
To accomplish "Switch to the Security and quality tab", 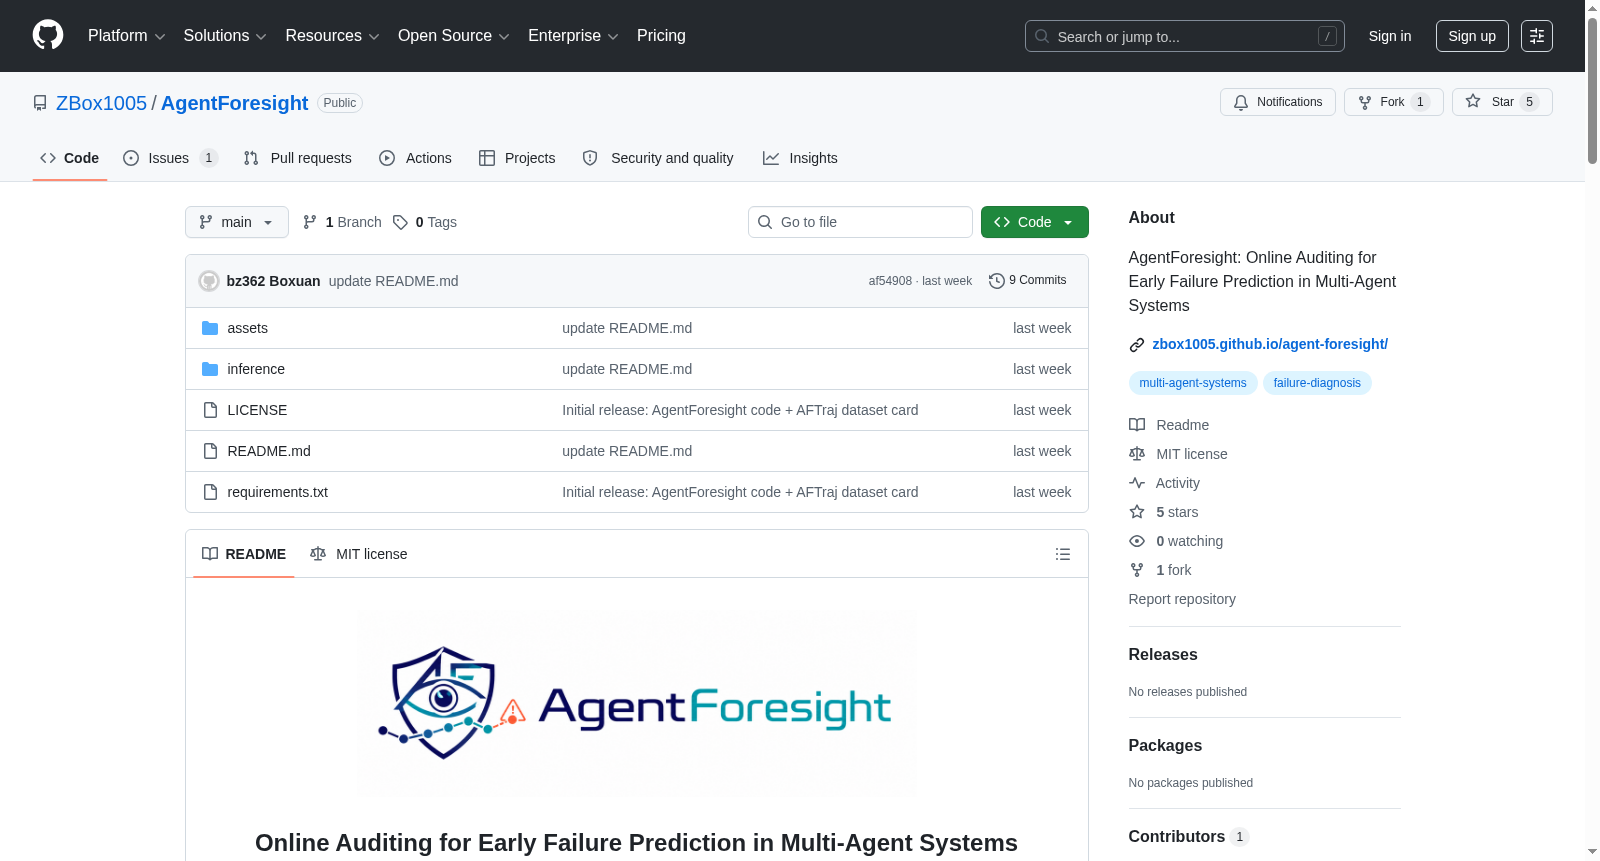I will coord(658,158).
